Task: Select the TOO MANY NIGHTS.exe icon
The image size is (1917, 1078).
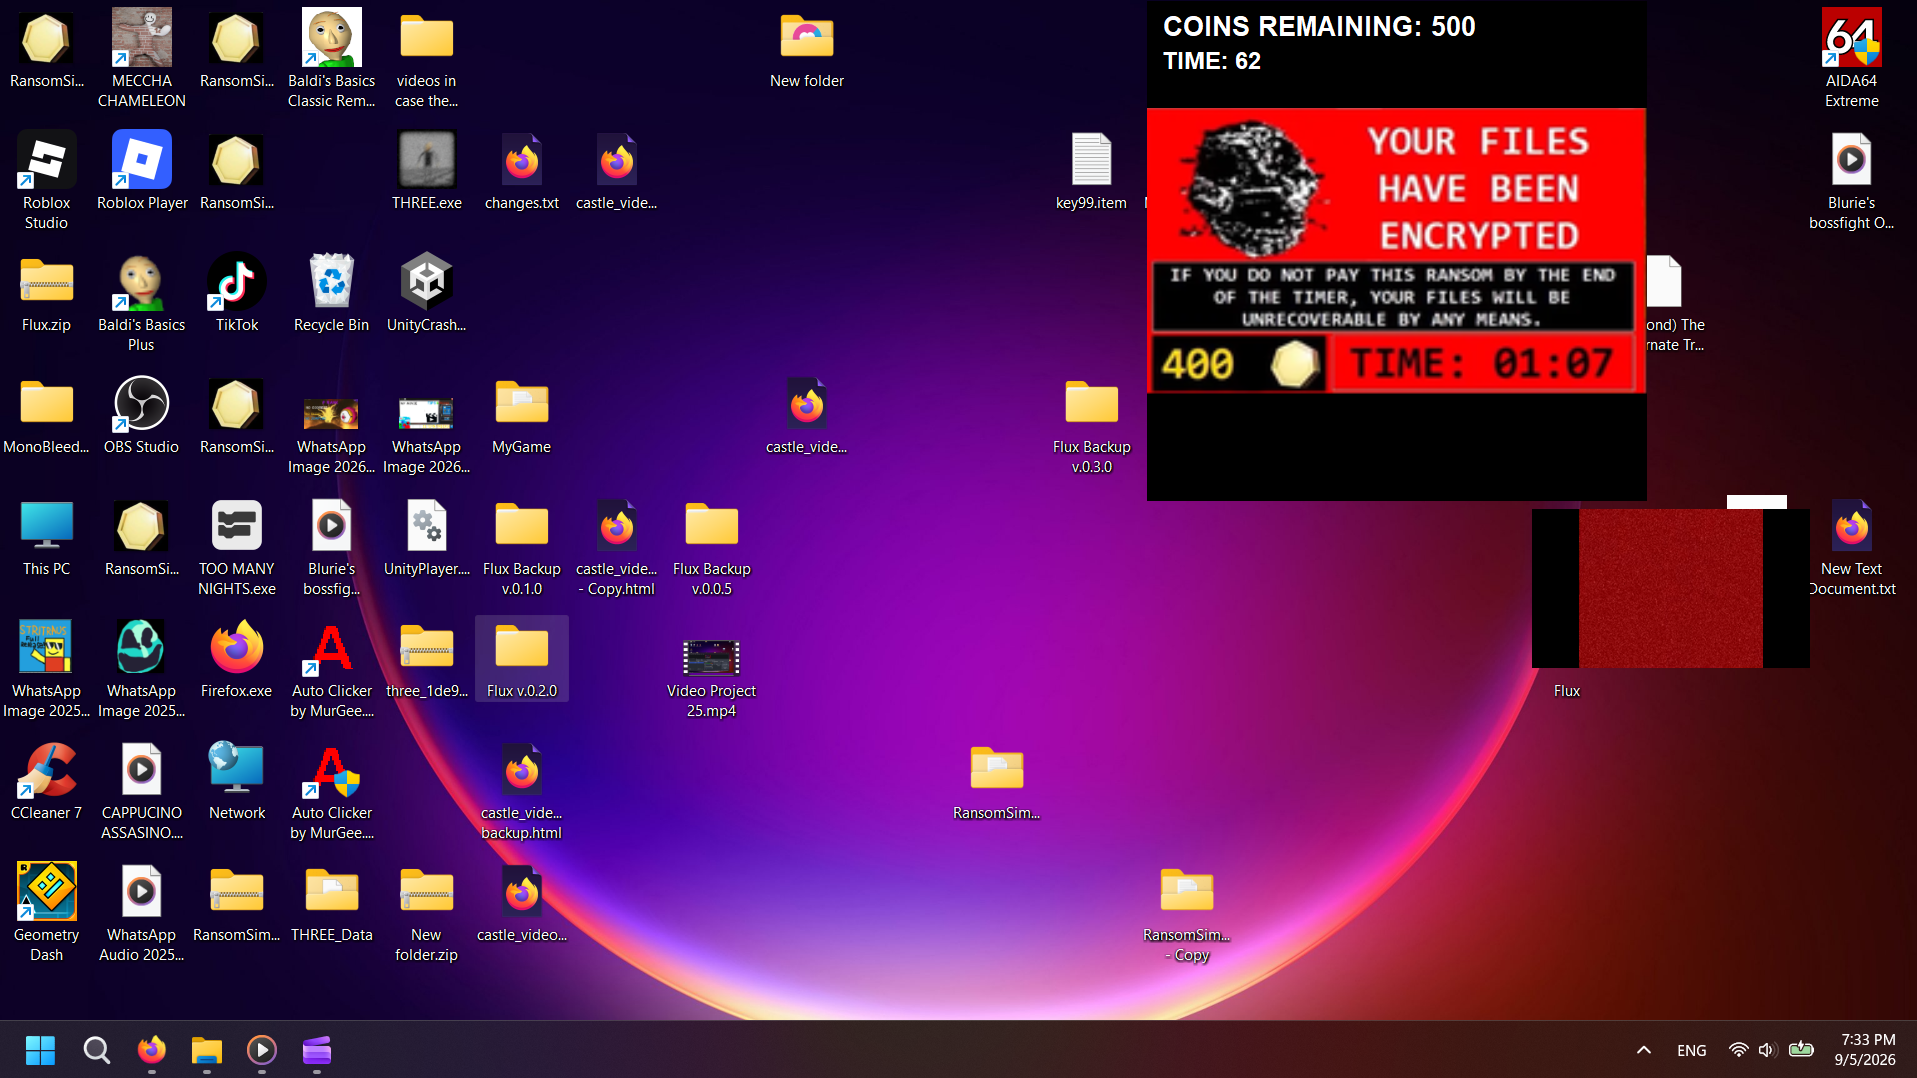Action: point(237,547)
